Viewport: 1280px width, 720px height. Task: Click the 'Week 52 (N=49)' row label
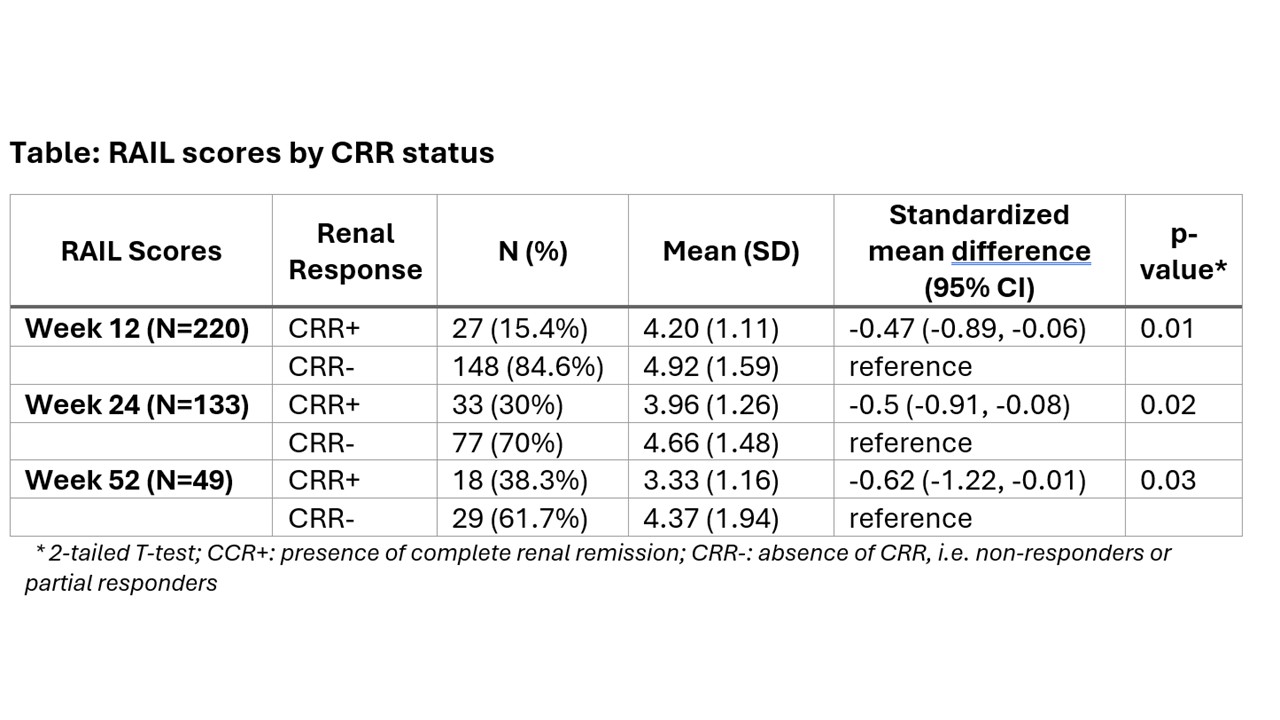coord(129,480)
